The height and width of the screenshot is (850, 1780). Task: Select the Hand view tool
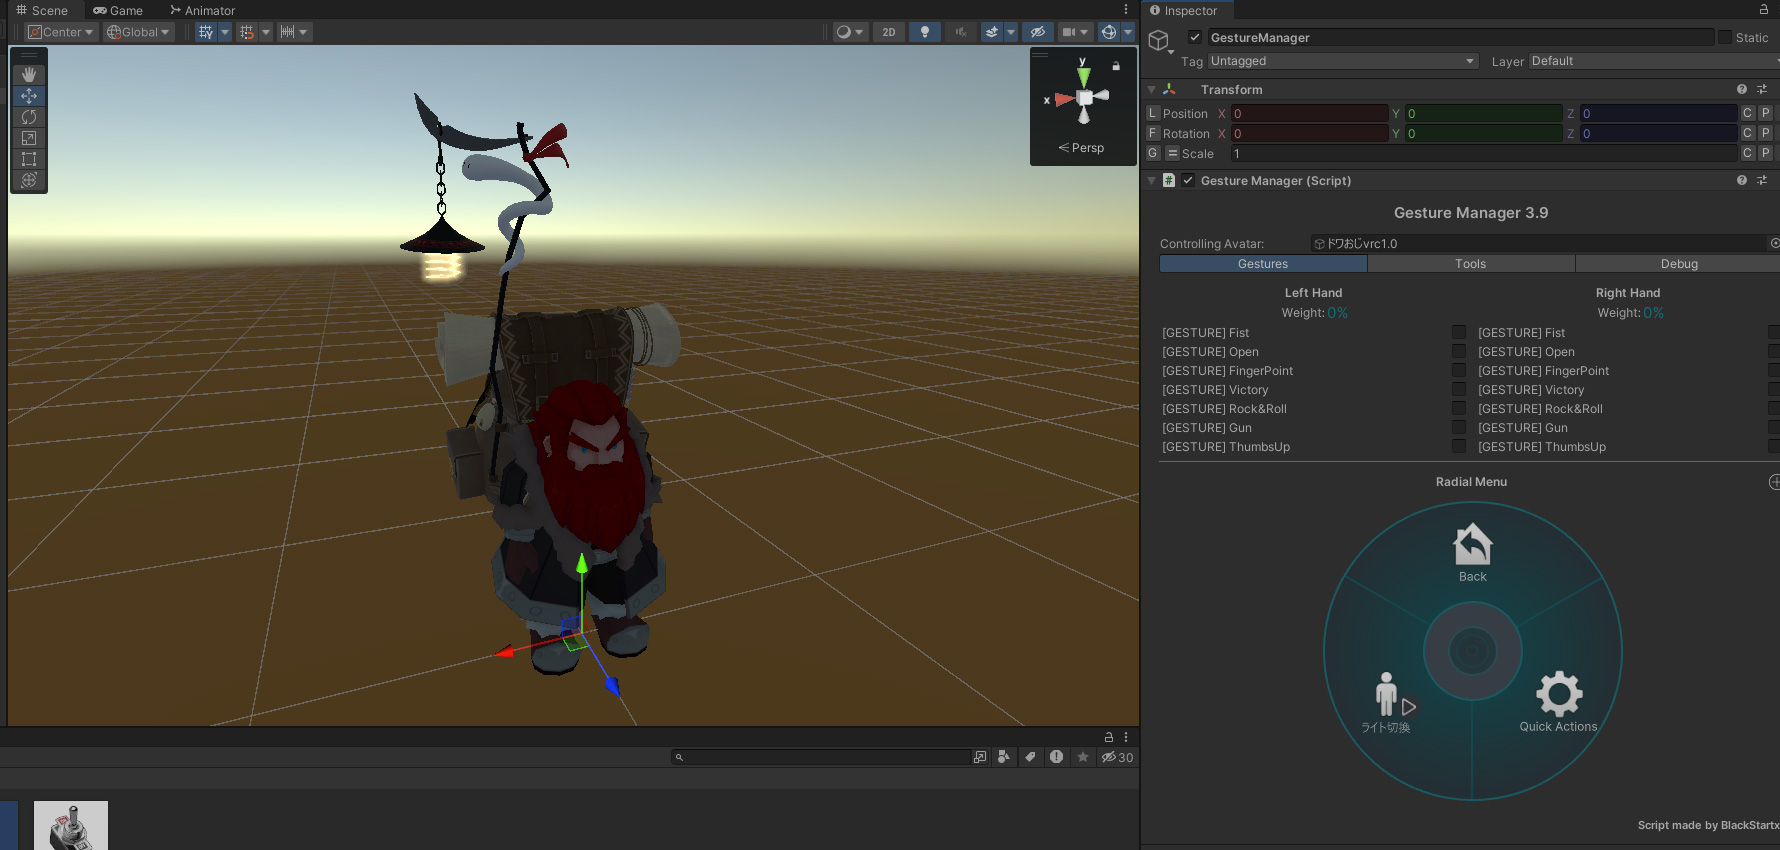point(29,75)
